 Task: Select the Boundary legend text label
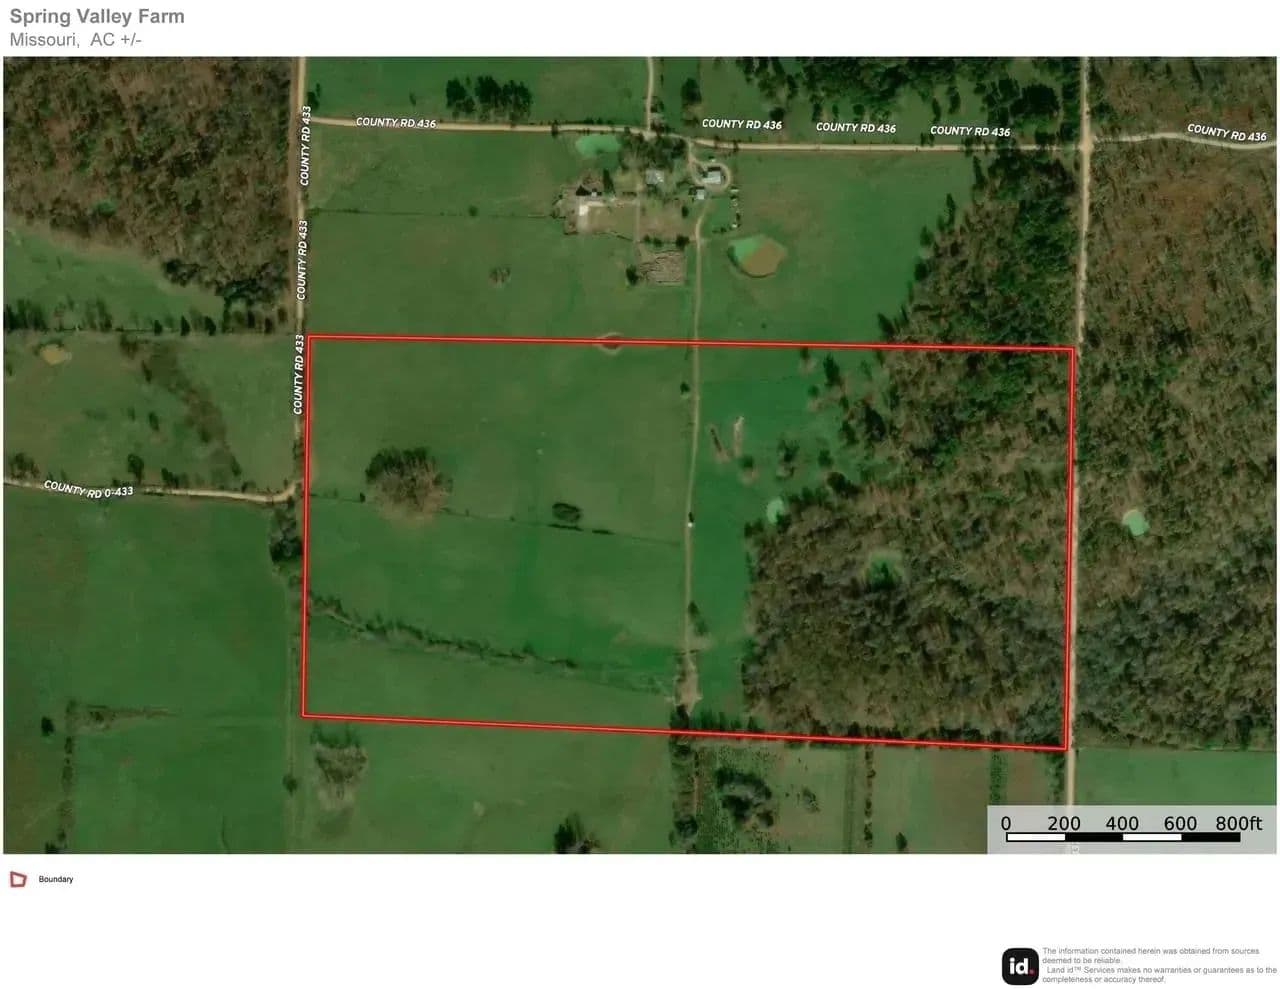click(56, 880)
